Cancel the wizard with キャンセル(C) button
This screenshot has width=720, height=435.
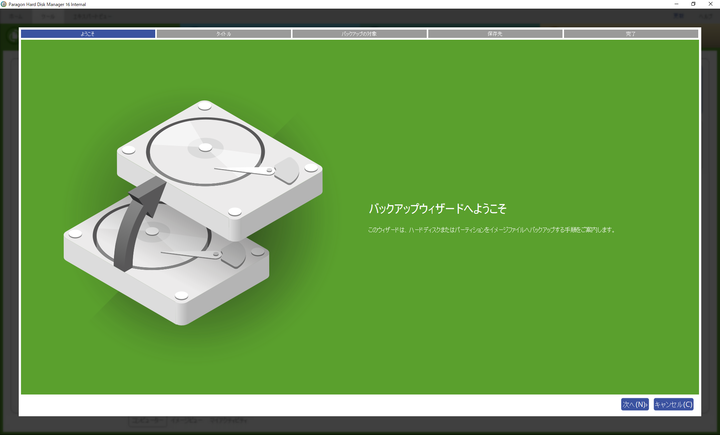pyautogui.click(x=673, y=404)
